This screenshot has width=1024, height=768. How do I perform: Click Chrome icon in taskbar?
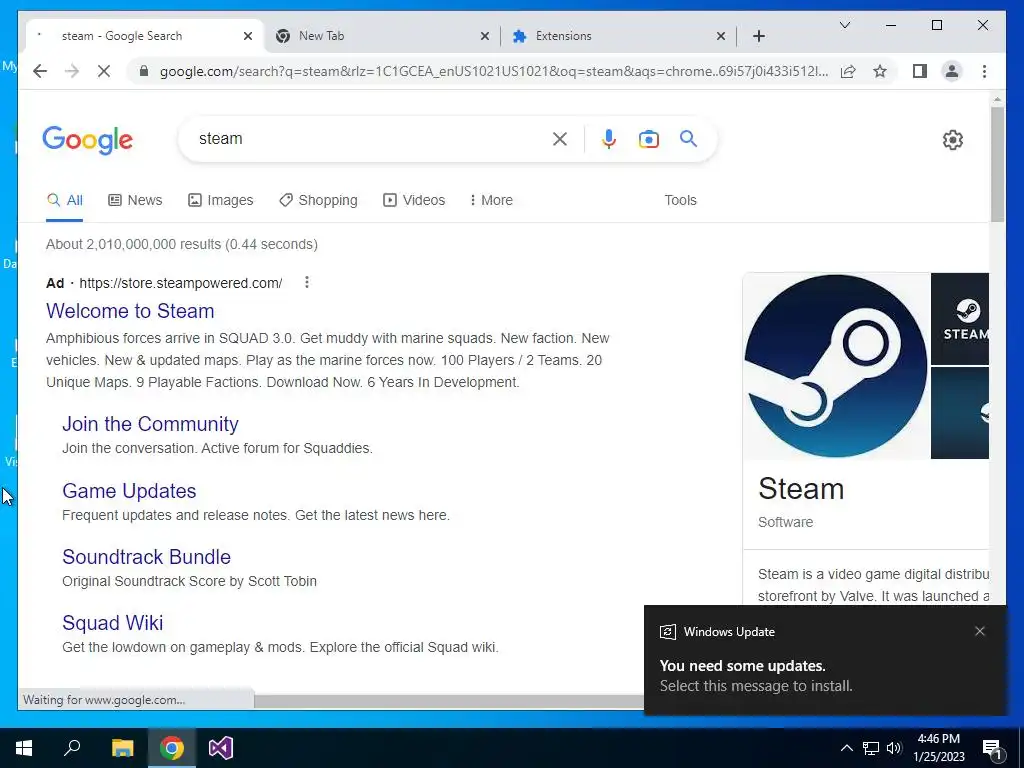click(172, 748)
